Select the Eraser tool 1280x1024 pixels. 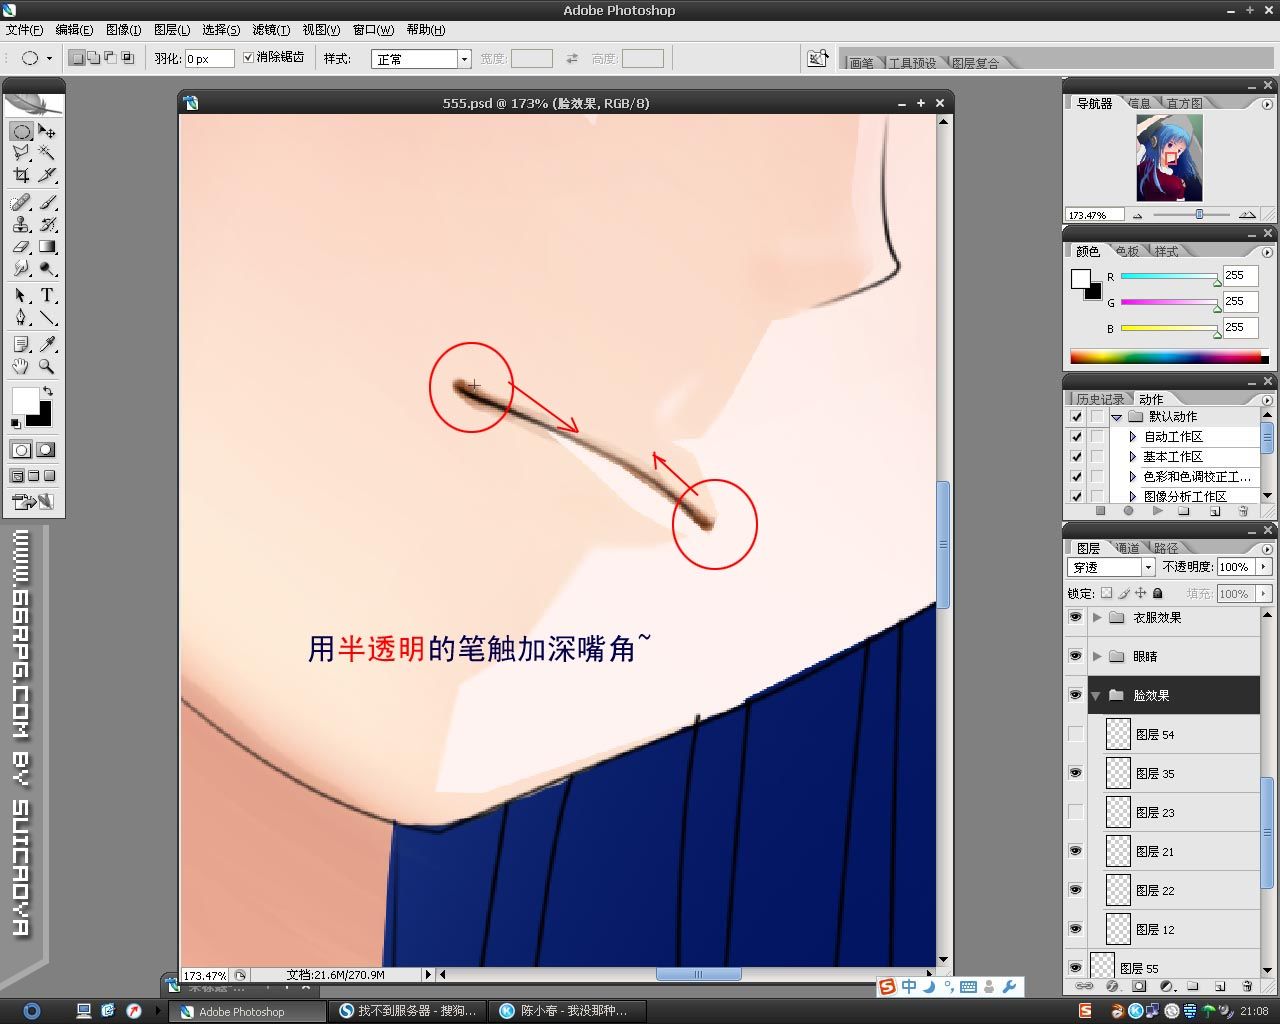coord(21,247)
